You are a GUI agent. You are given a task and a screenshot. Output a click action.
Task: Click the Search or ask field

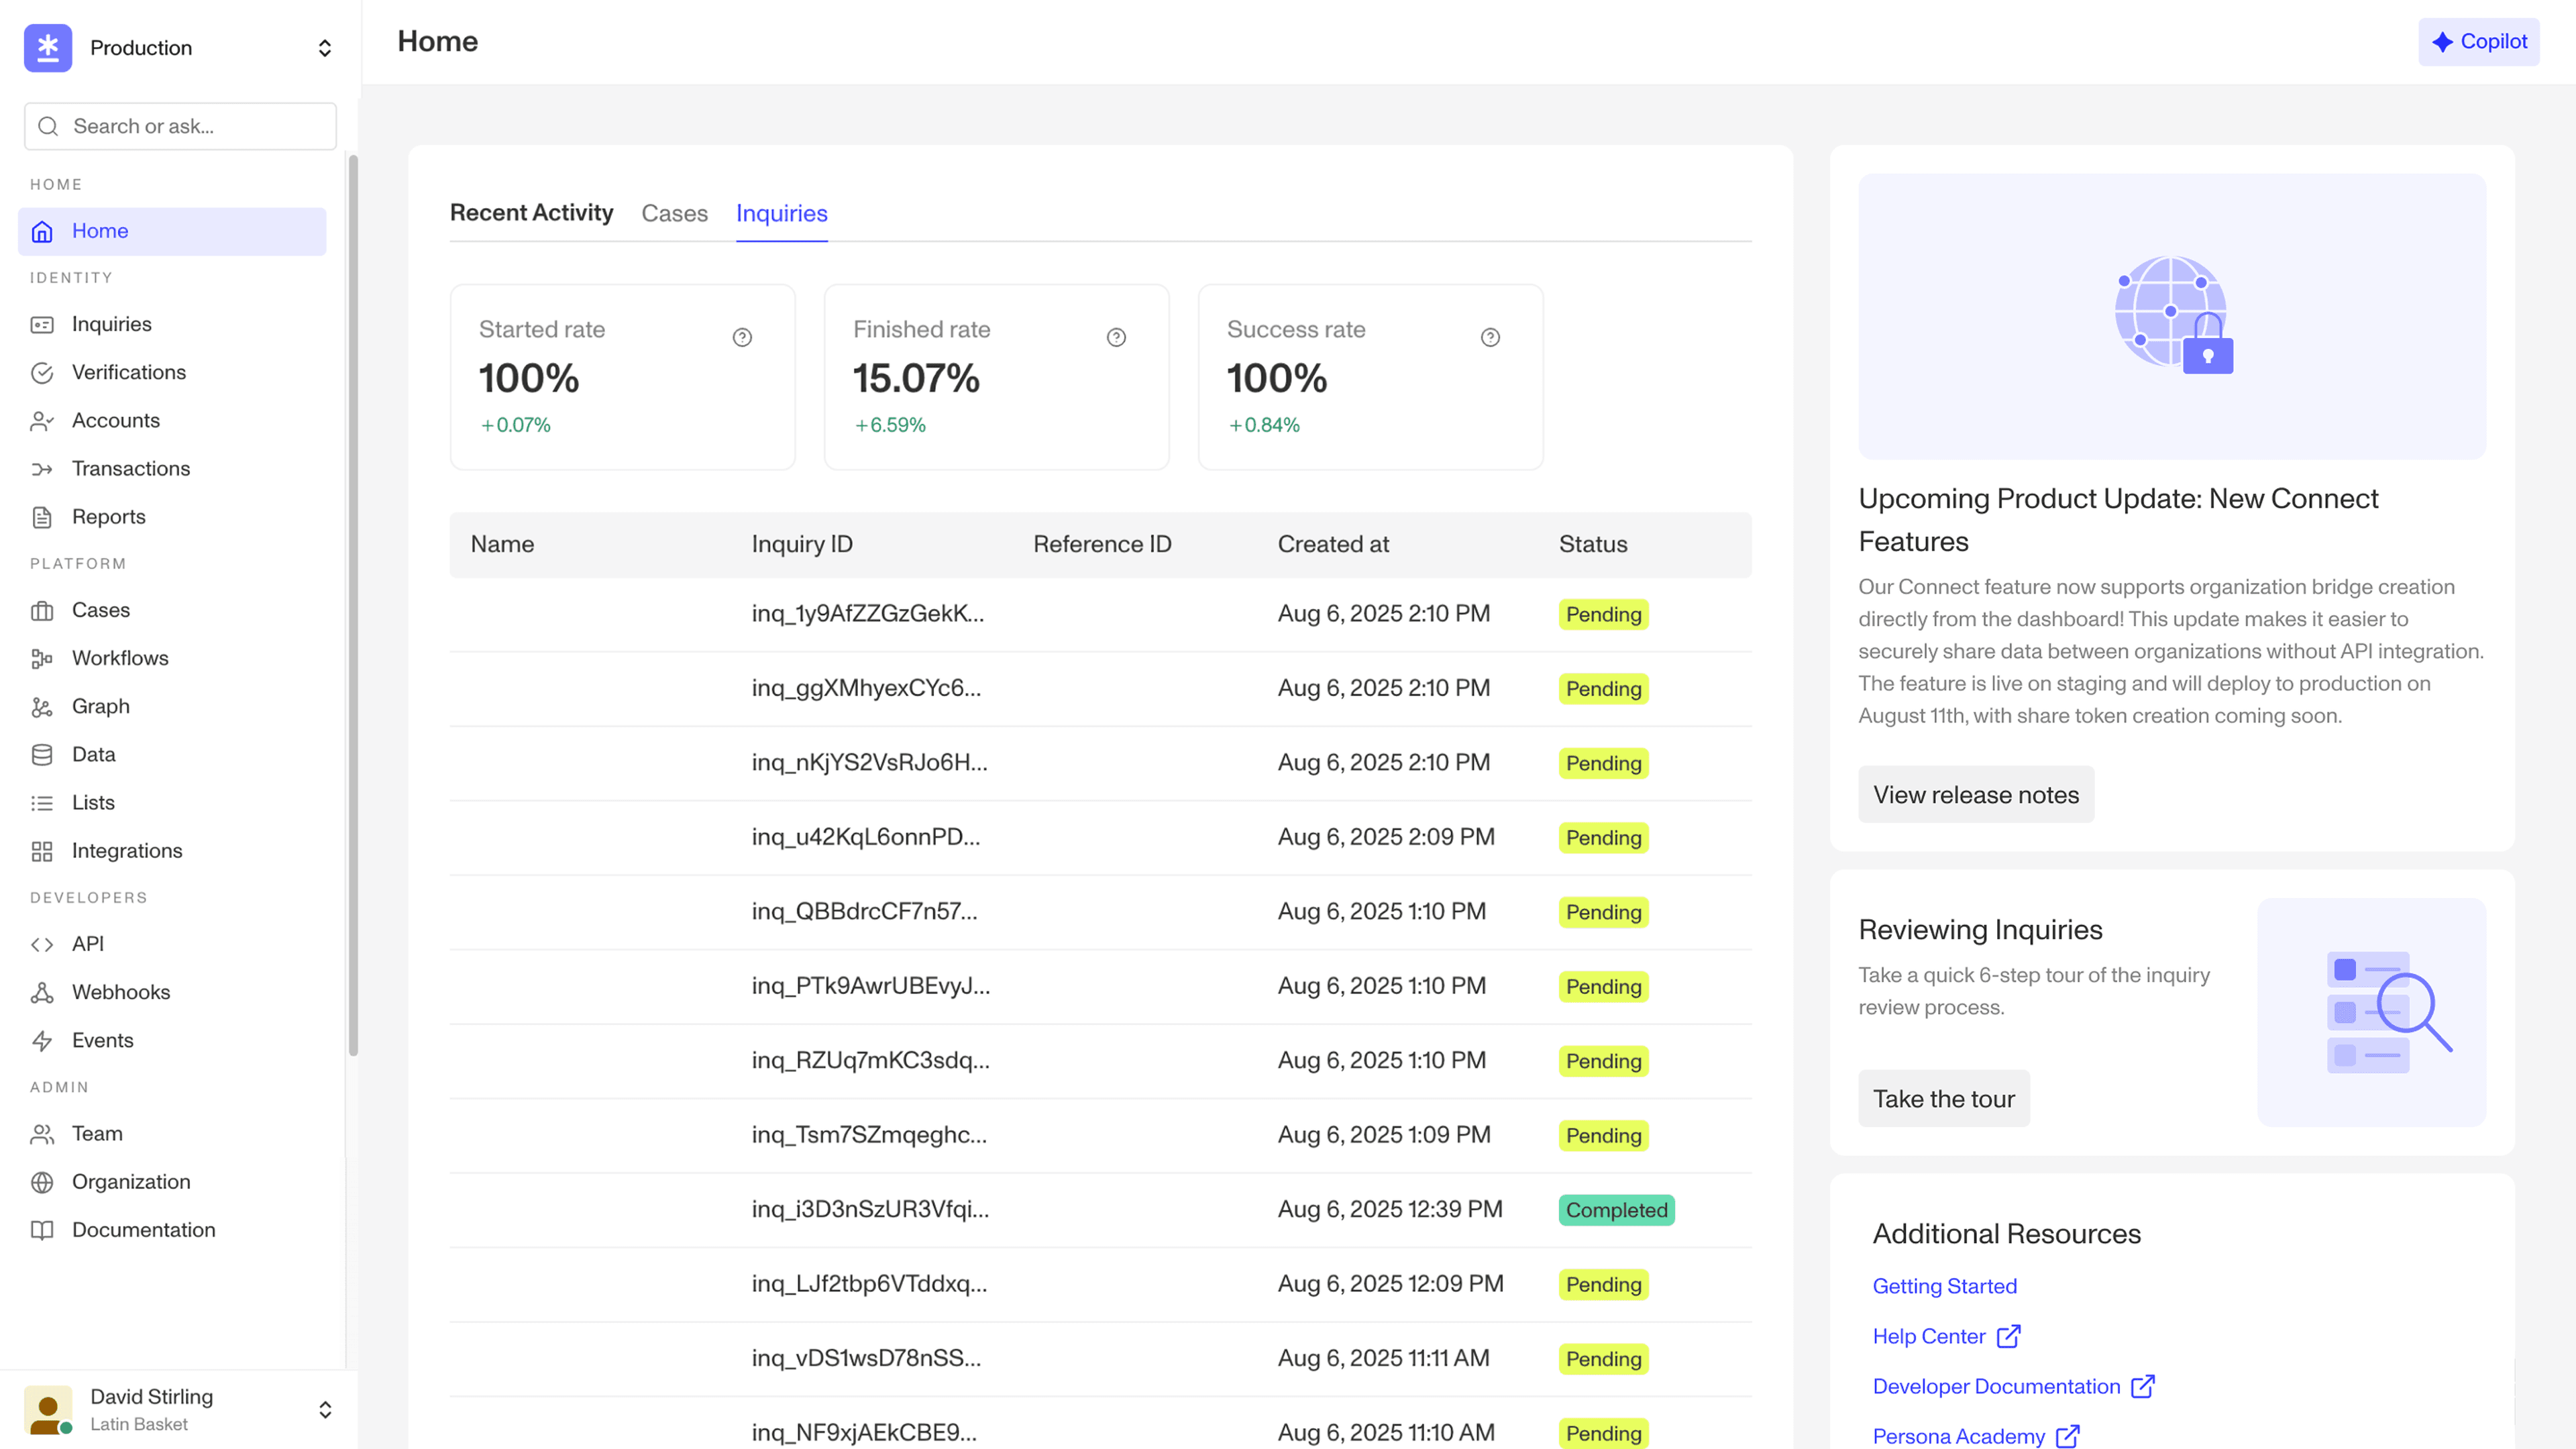180,126
